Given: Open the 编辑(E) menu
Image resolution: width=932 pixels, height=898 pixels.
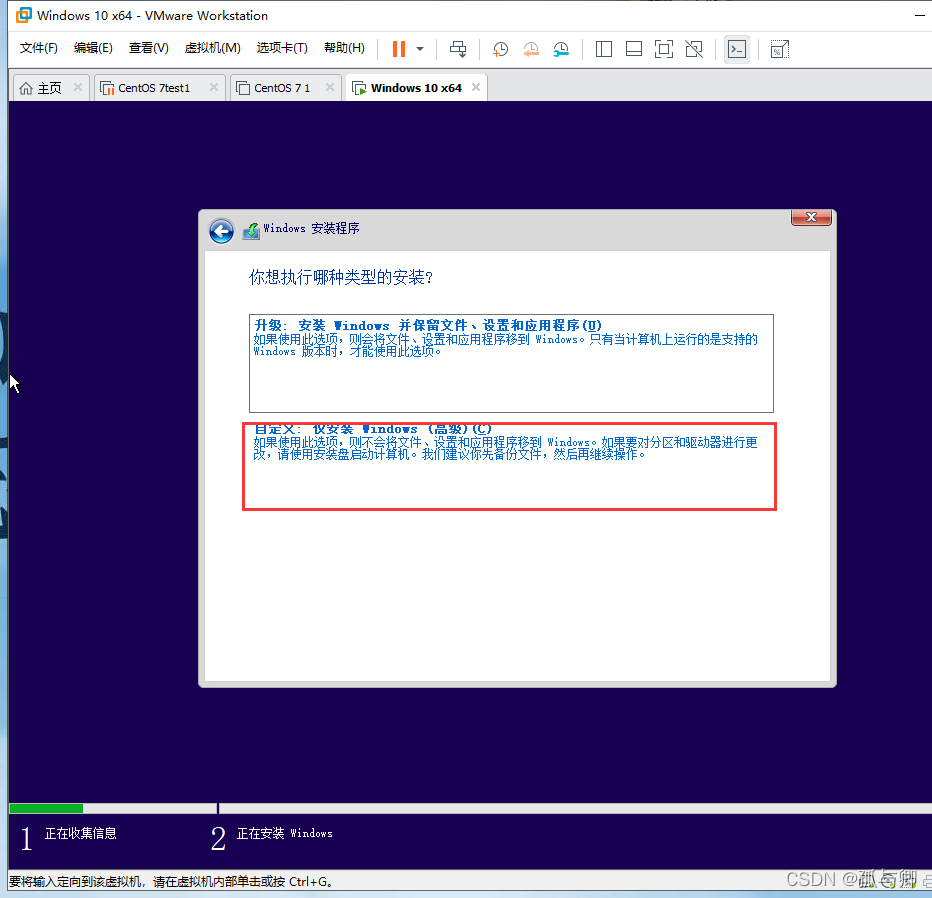Looking at the screenshot, I should (93, 48).
